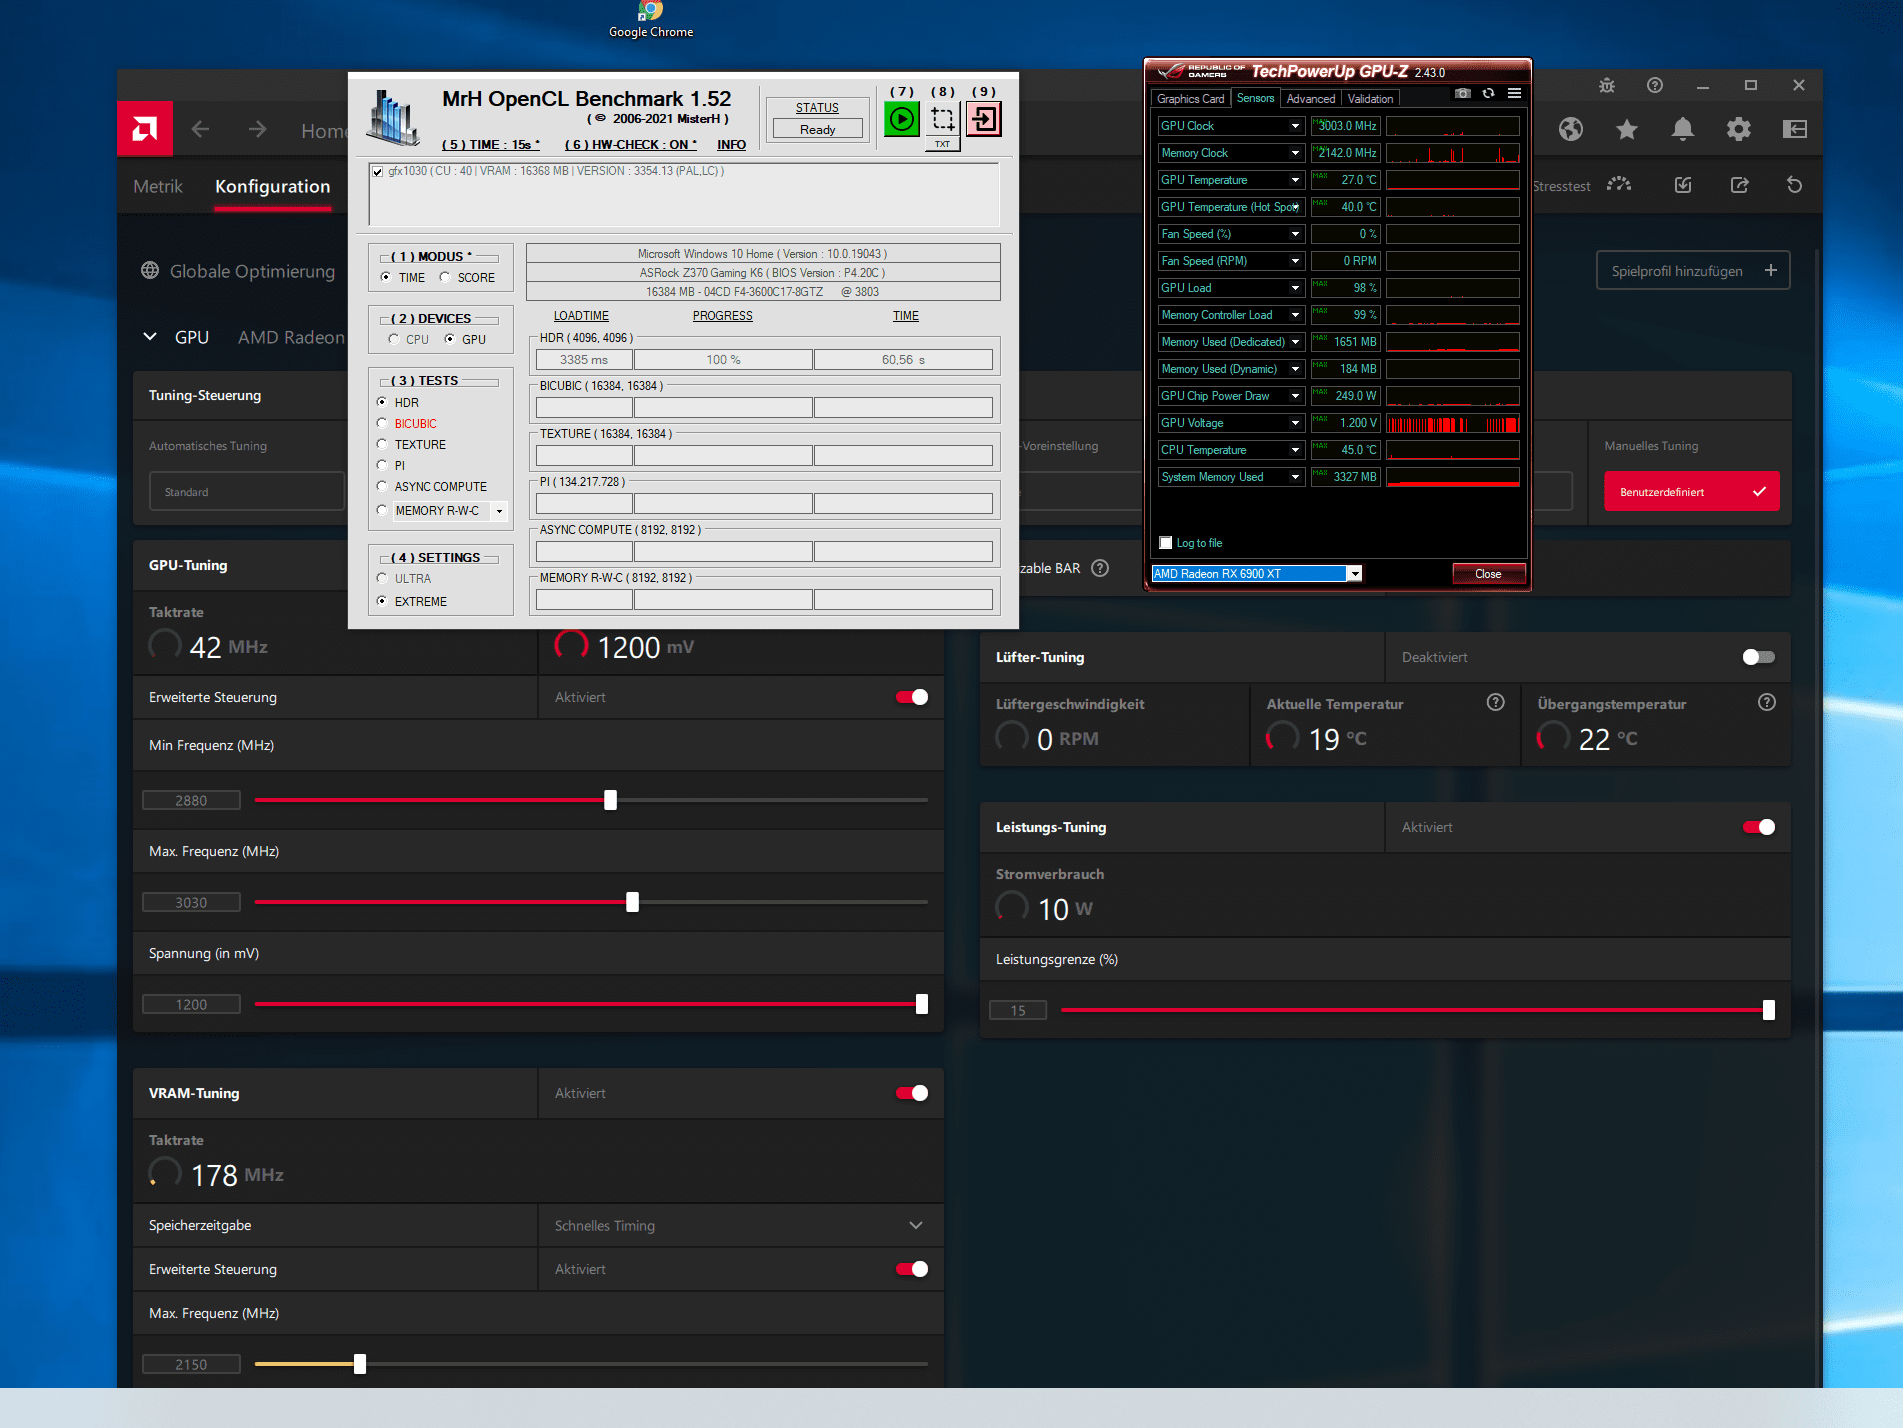Click the bug report icon
The height and width of the screenshot is (1428, 1903).
(1607, 86)
